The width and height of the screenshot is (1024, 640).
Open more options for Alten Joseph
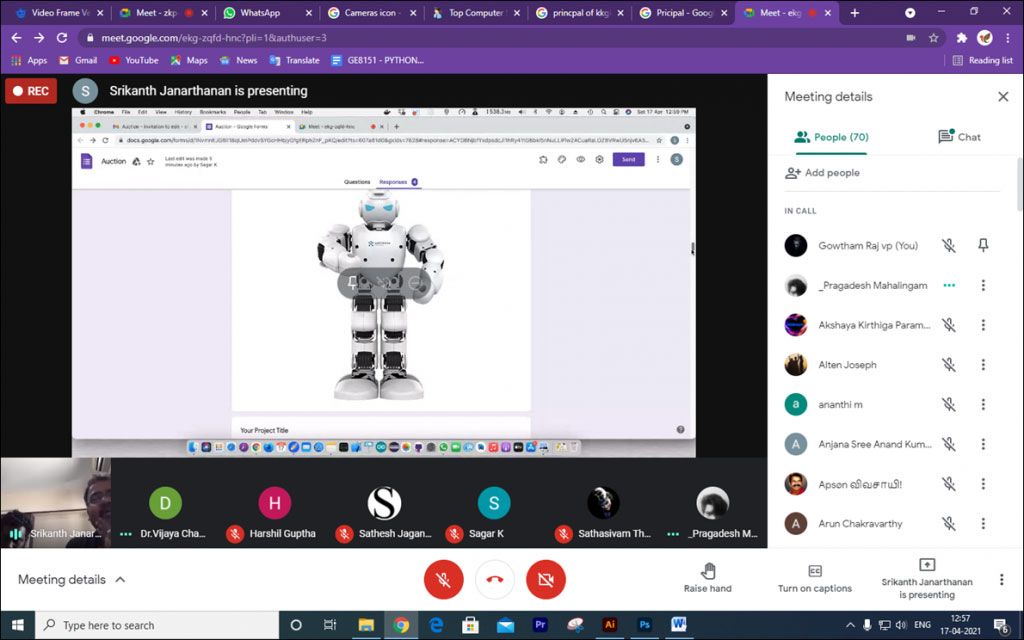point(983,365)
